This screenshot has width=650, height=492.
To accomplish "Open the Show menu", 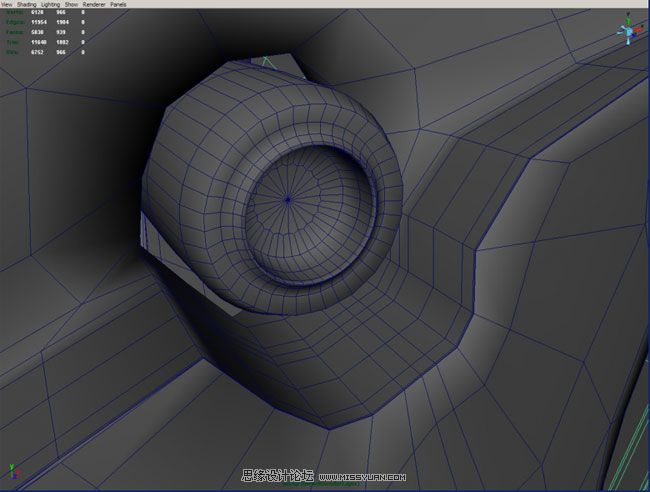I will click(72, 4).
